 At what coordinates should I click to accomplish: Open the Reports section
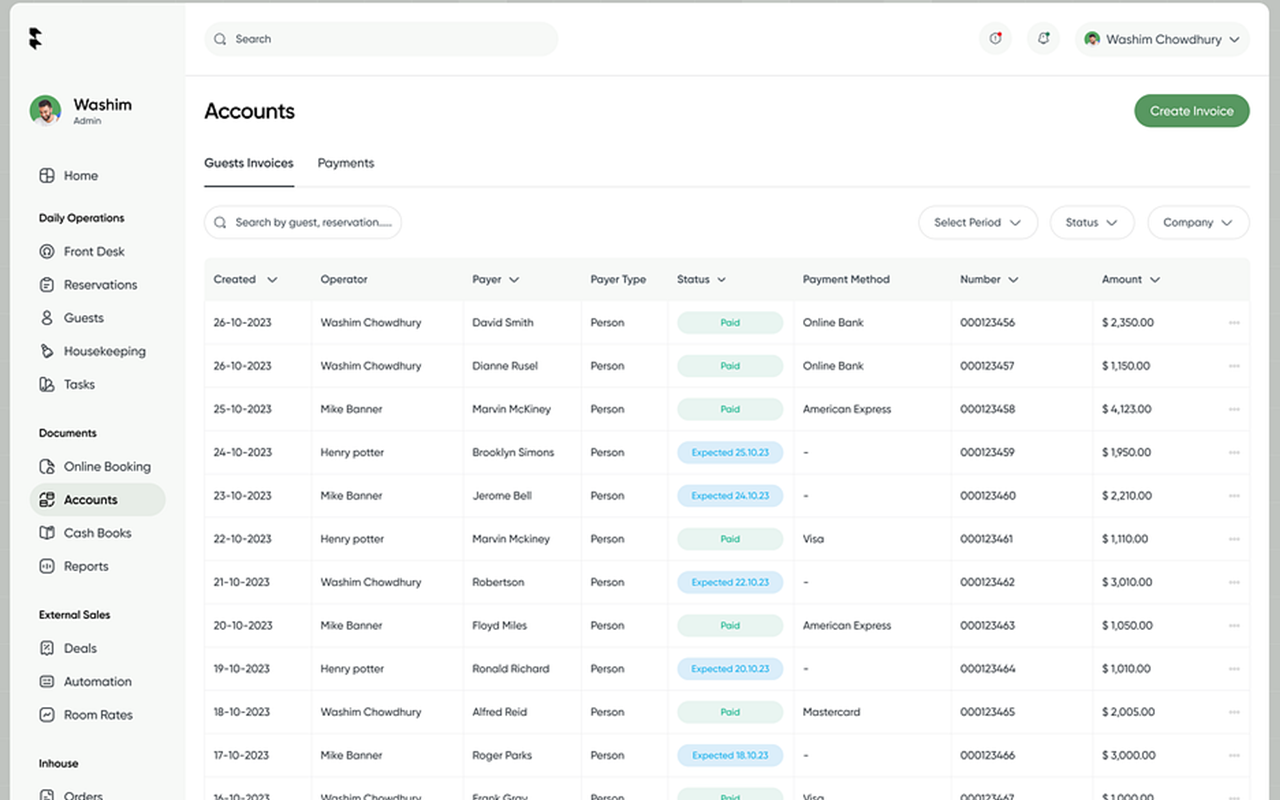pos(88,565)
